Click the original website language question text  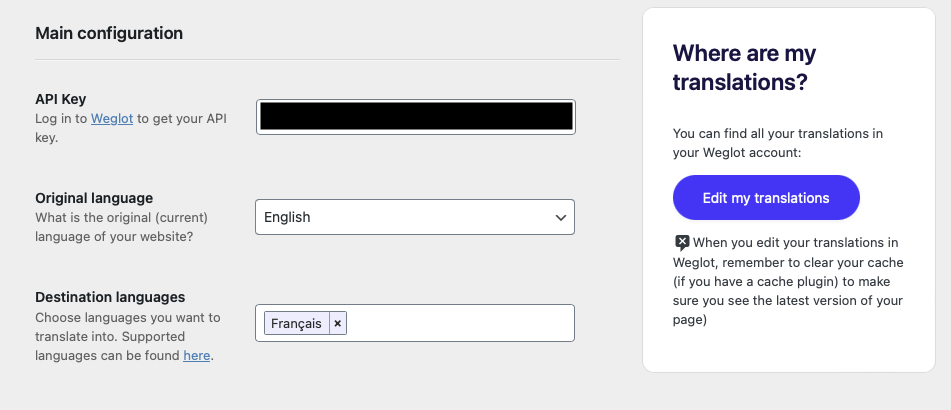point(121,226)
